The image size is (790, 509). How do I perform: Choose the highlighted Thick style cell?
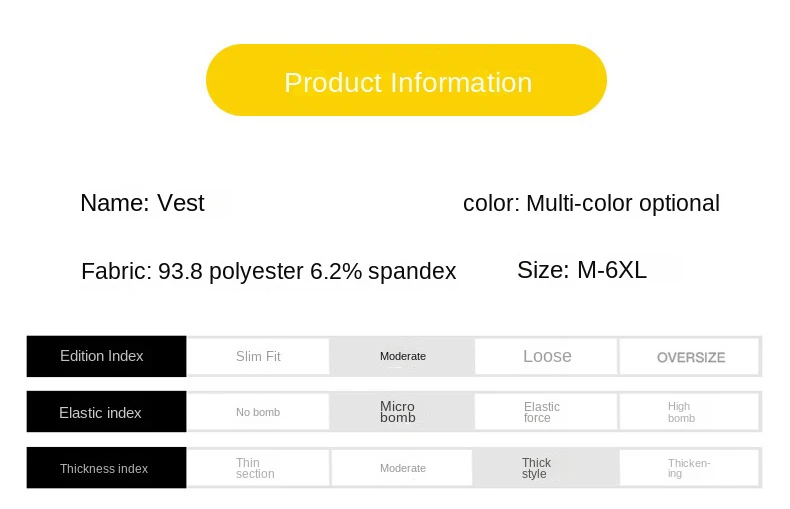pyautogui.click(x=547, y=468)
